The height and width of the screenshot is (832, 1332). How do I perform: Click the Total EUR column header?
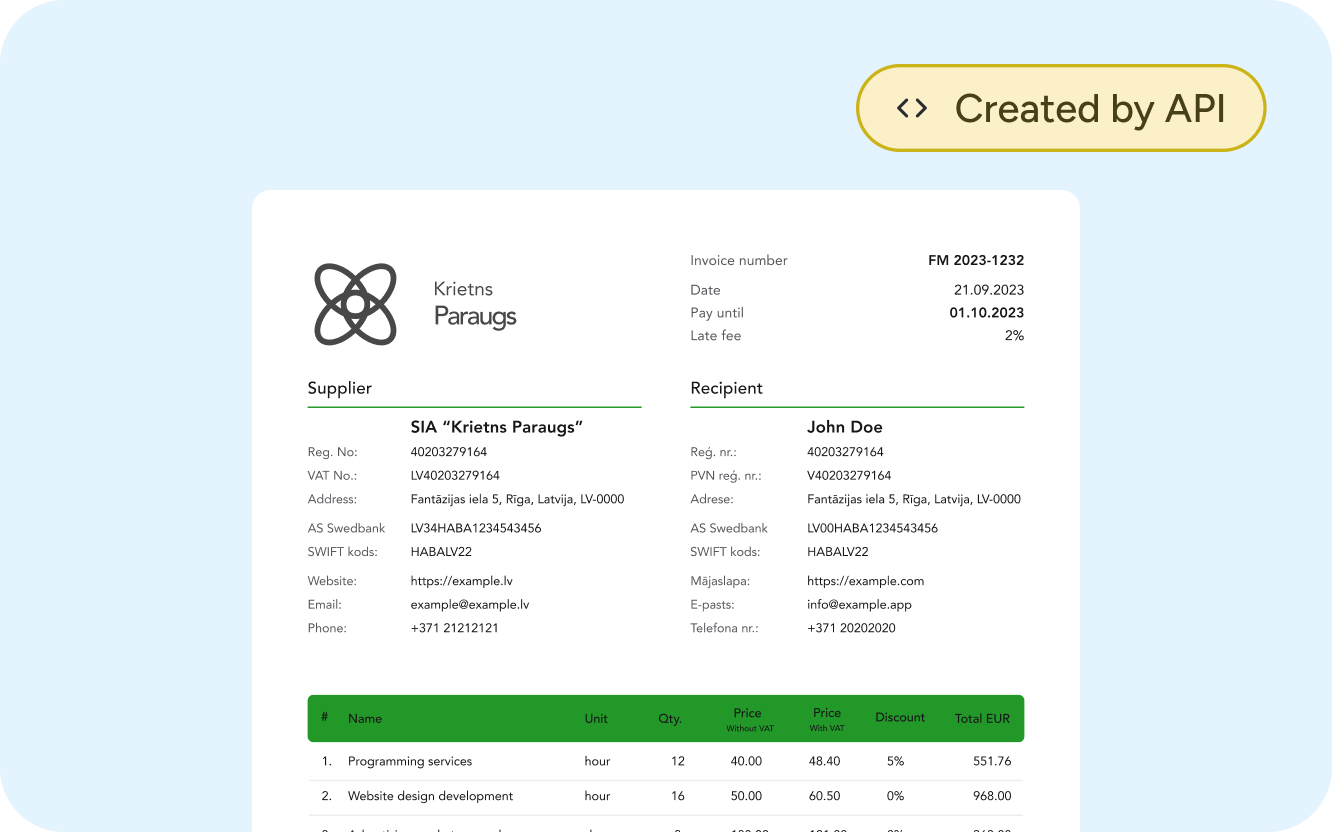983,719
